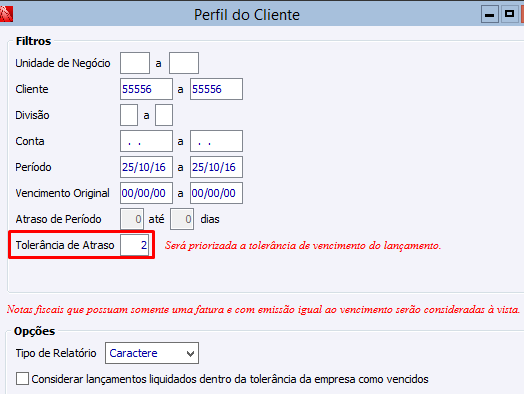The image size is (524, 394).
Task: Open the Tipo de Relatório dropdown
Action: [152, 353]
